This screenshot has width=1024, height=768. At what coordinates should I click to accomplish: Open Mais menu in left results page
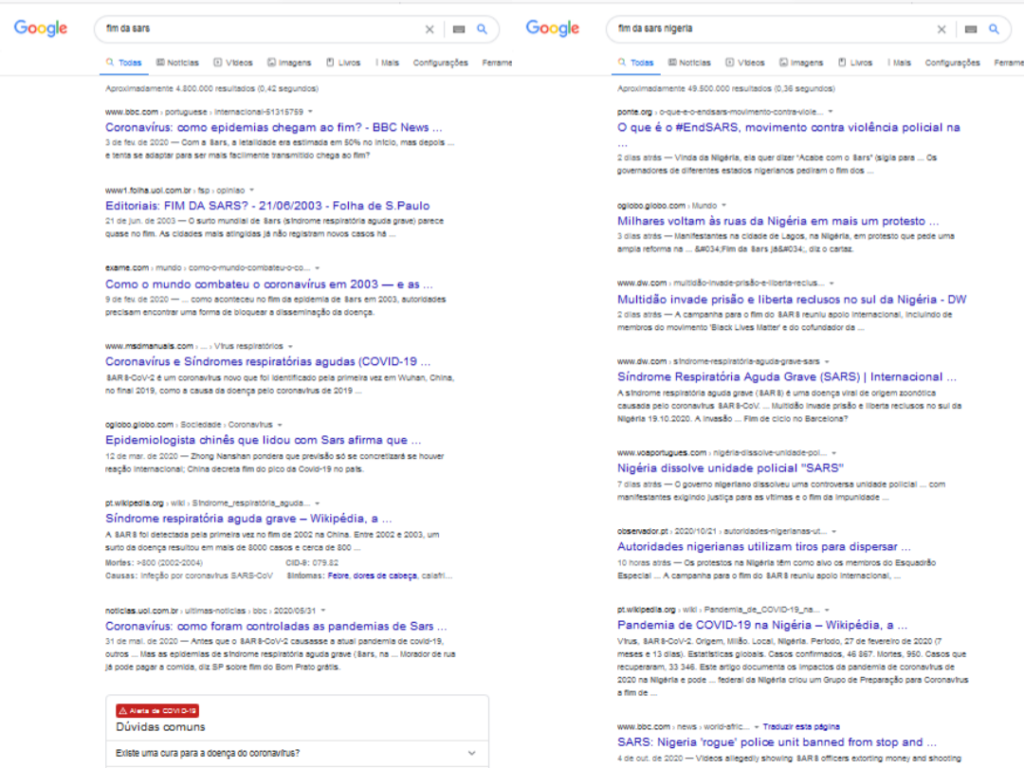tap(387, 63)
